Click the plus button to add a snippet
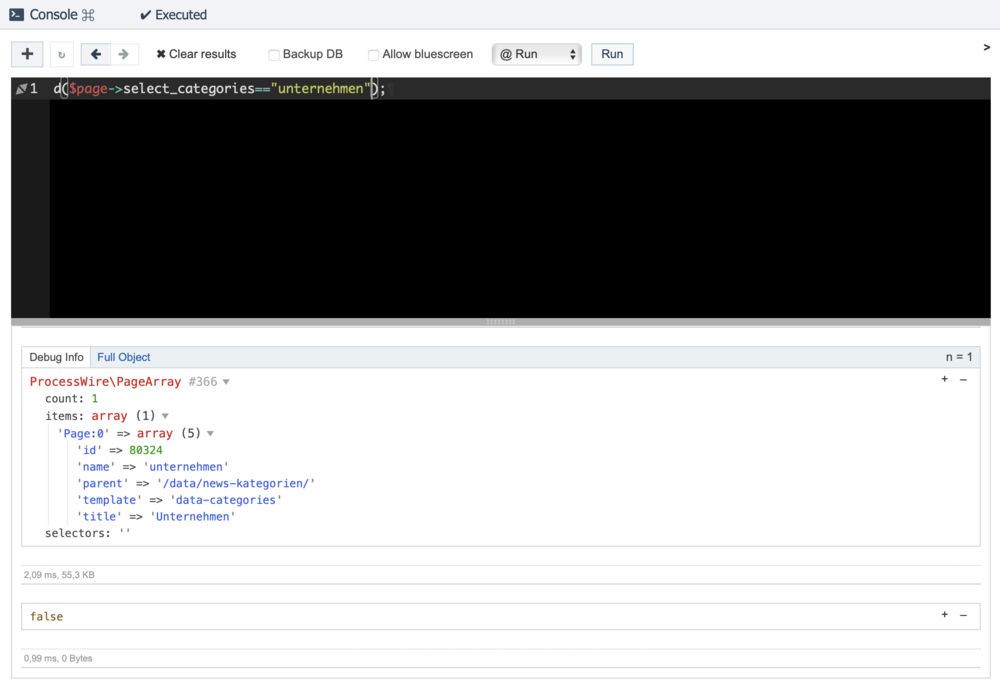The width and height of the screenshot is (1000, 685). [x=27, y=54]
